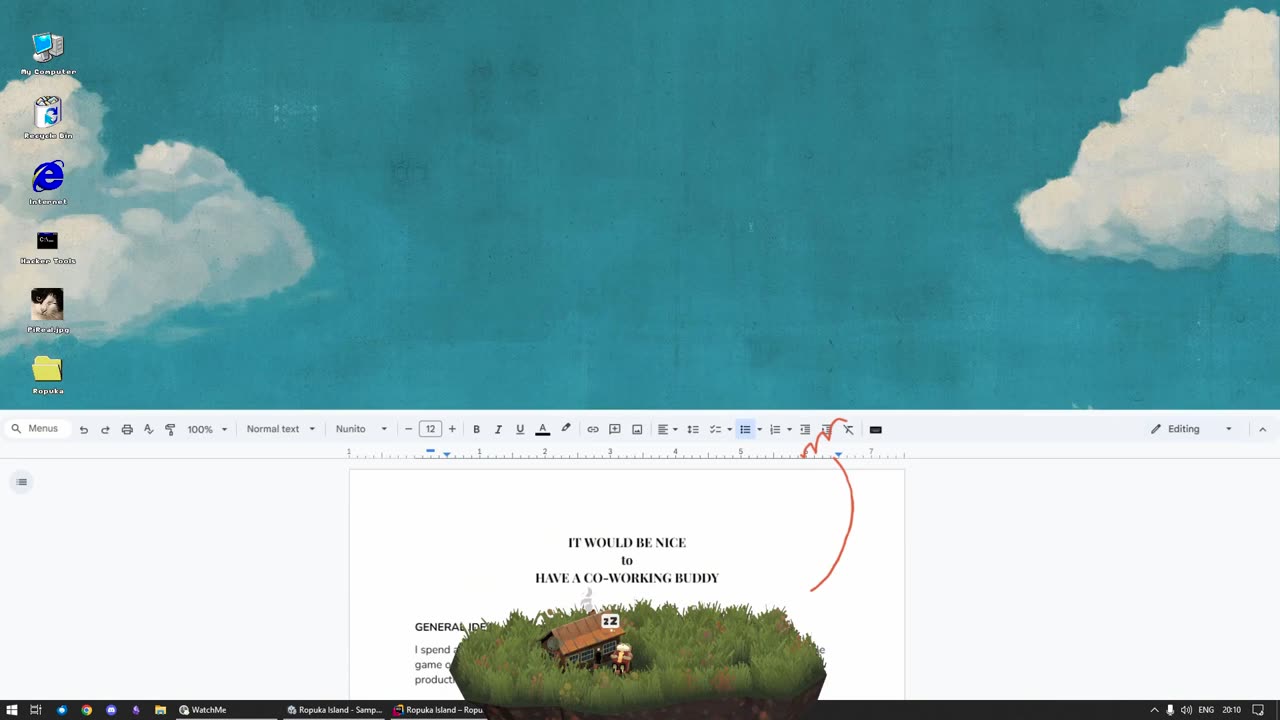1280x720 pixels.
Task: Click the font size field showing 12
Action: 430,429
